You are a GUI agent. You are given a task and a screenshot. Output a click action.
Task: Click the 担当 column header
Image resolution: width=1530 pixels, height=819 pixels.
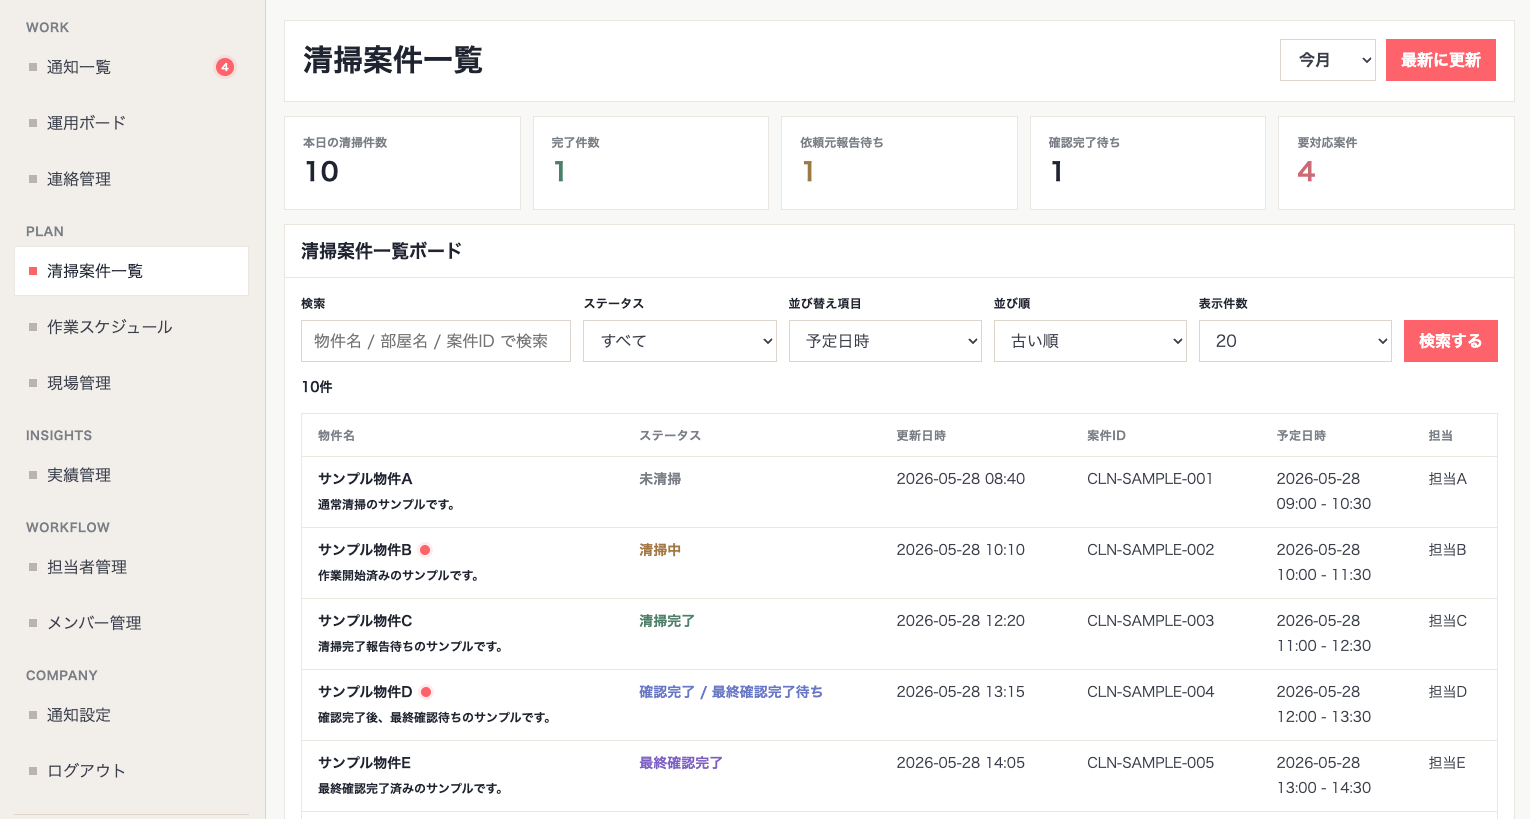point(1440,436)
